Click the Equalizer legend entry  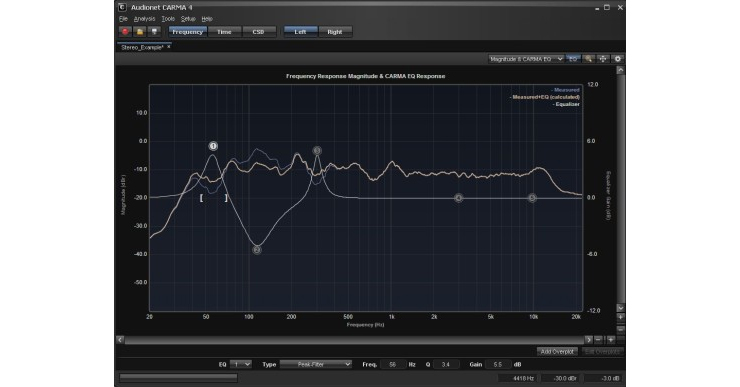[566, 104]
